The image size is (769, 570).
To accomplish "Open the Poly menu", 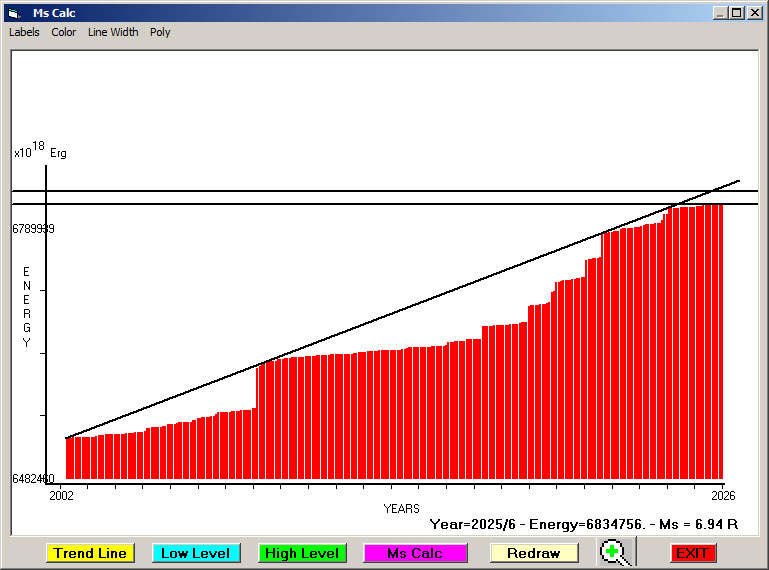I will point(160,32).
